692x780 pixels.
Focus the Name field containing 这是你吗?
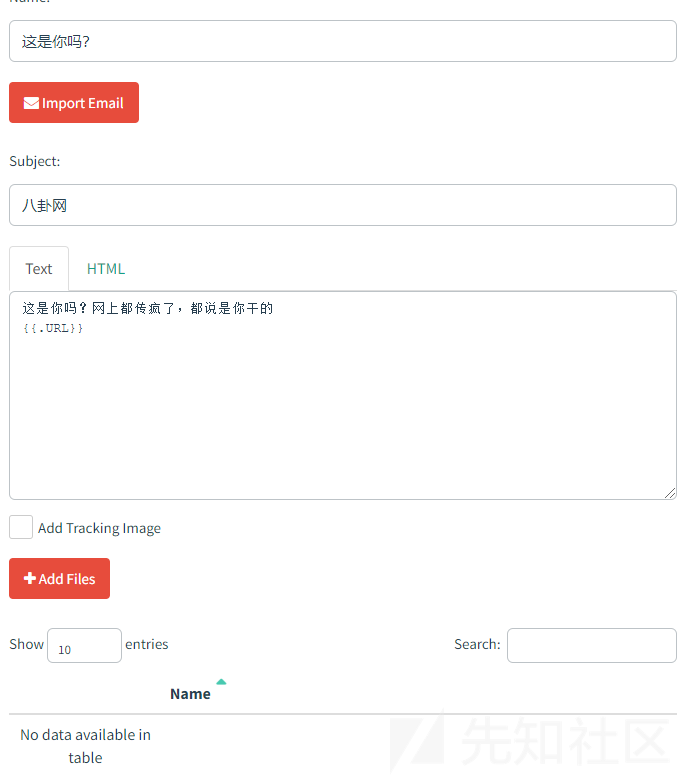342,41
